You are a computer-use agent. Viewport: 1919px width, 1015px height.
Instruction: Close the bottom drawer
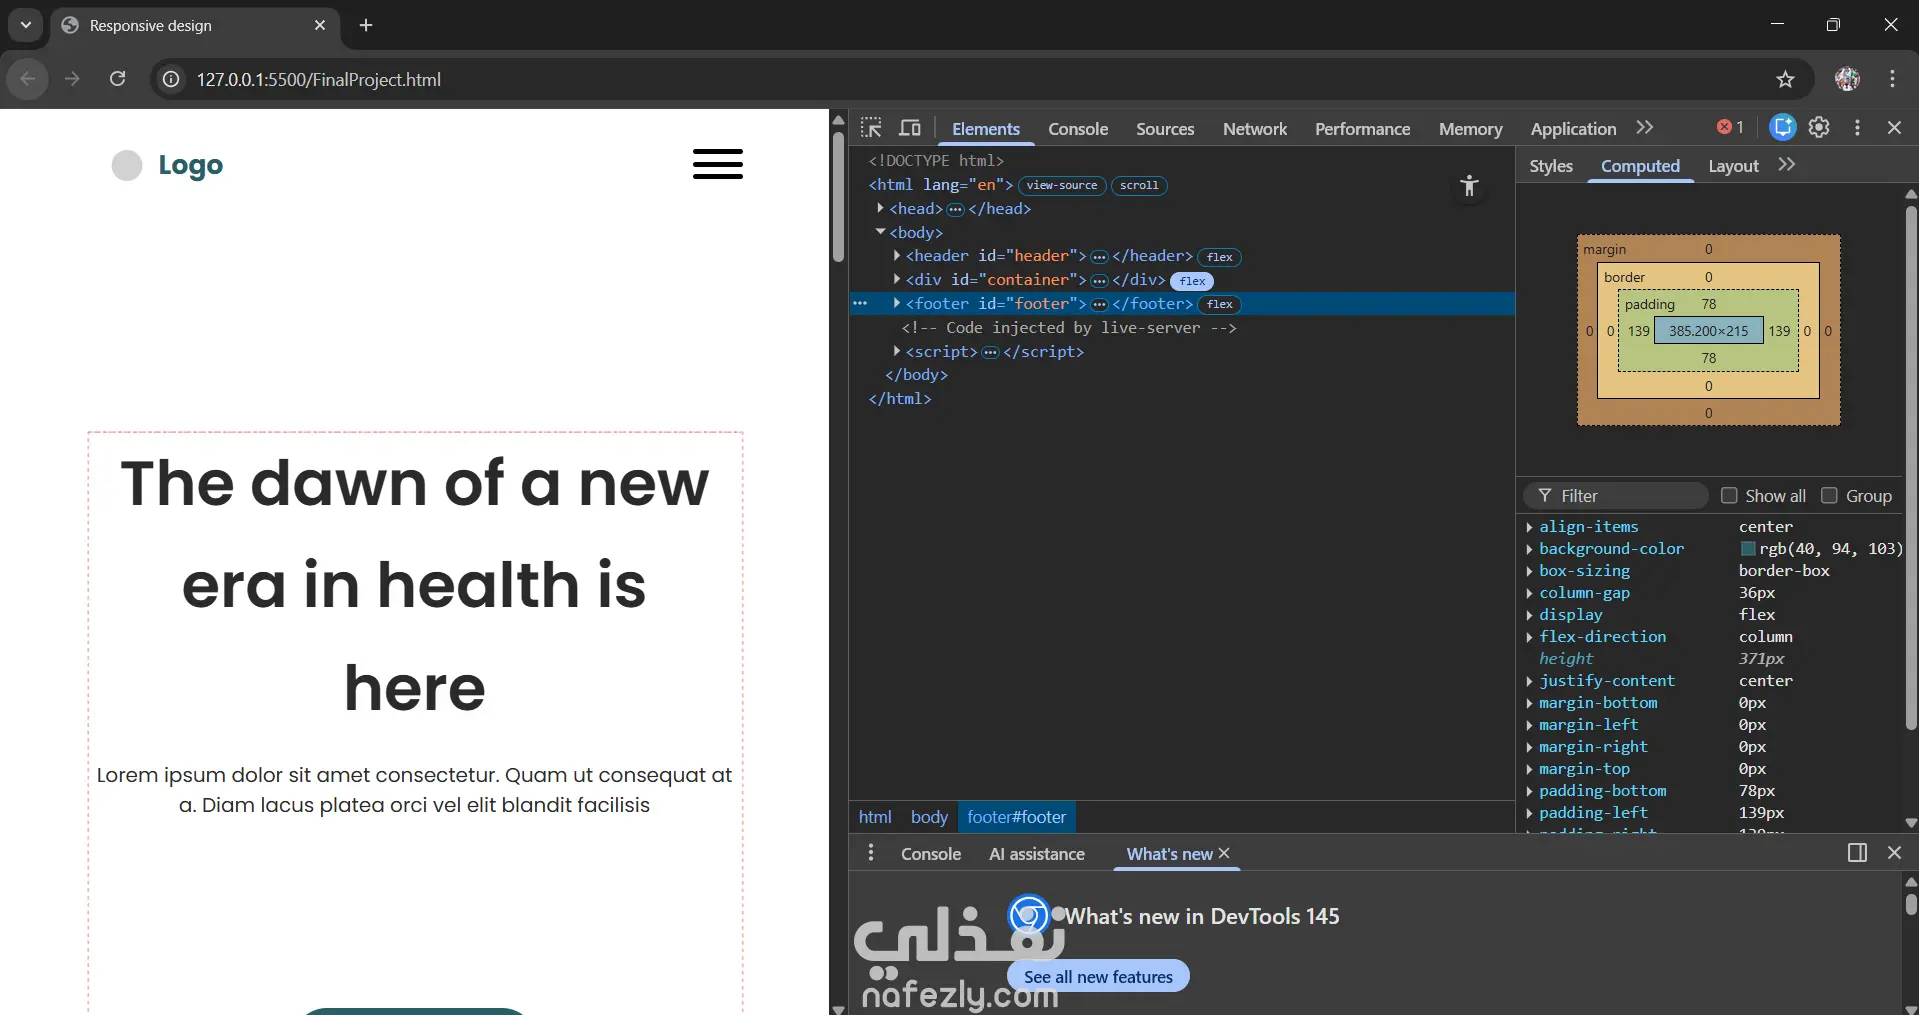click(x=1894, y=853)
